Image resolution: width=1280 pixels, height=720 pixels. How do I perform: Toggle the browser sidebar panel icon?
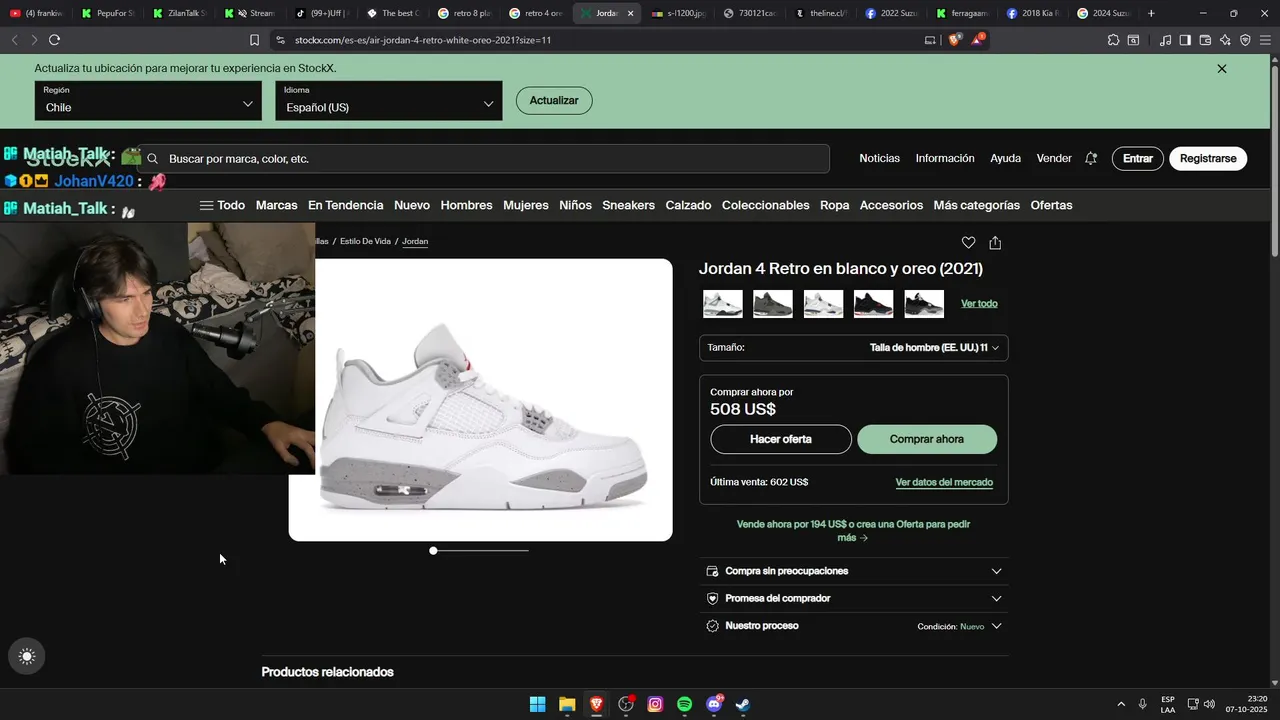(1185, 40)
